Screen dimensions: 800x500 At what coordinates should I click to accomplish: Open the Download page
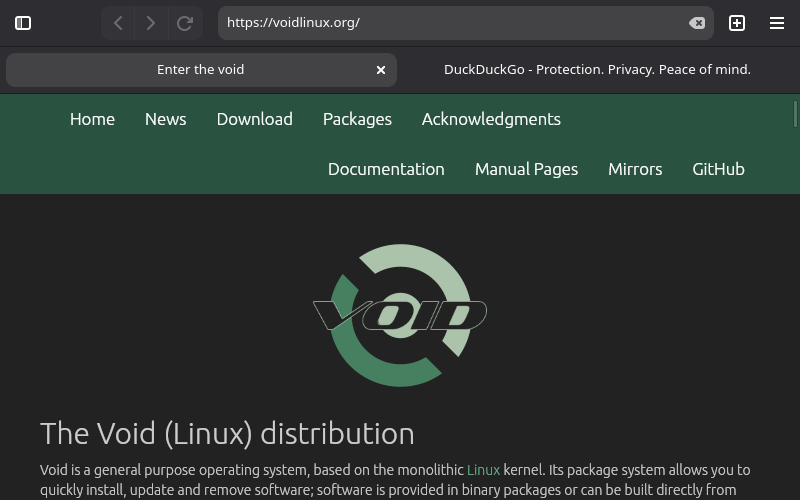pos(254,119)
